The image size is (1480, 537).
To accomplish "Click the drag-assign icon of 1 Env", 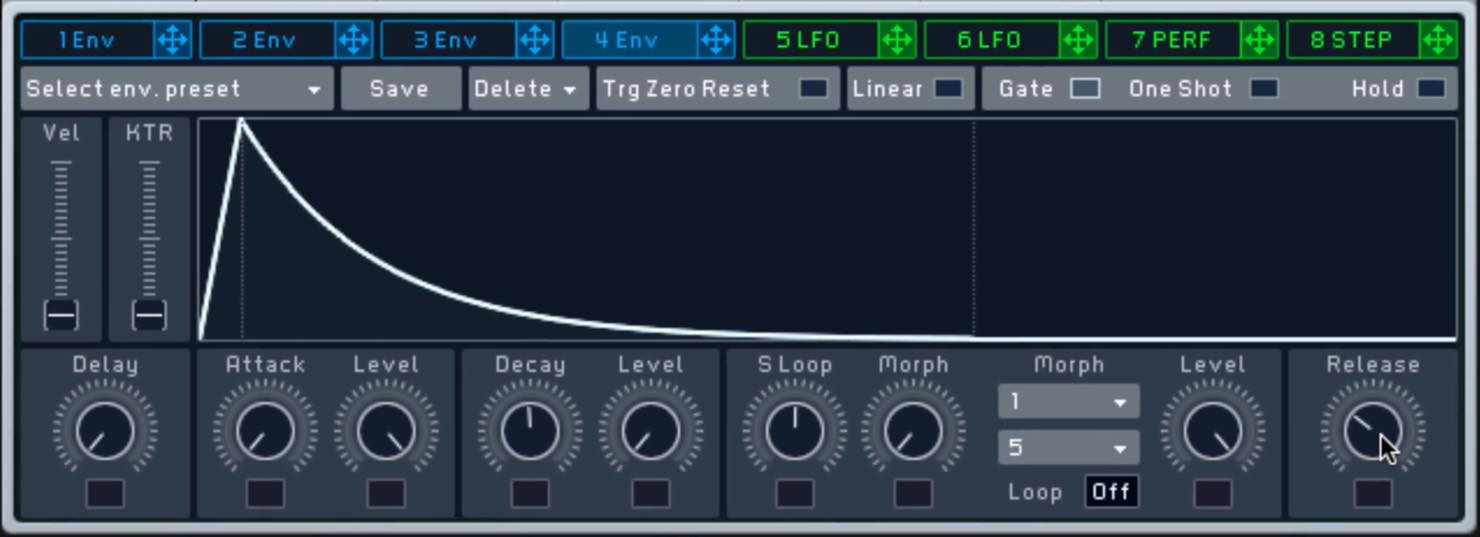I will tap(173, 40).
